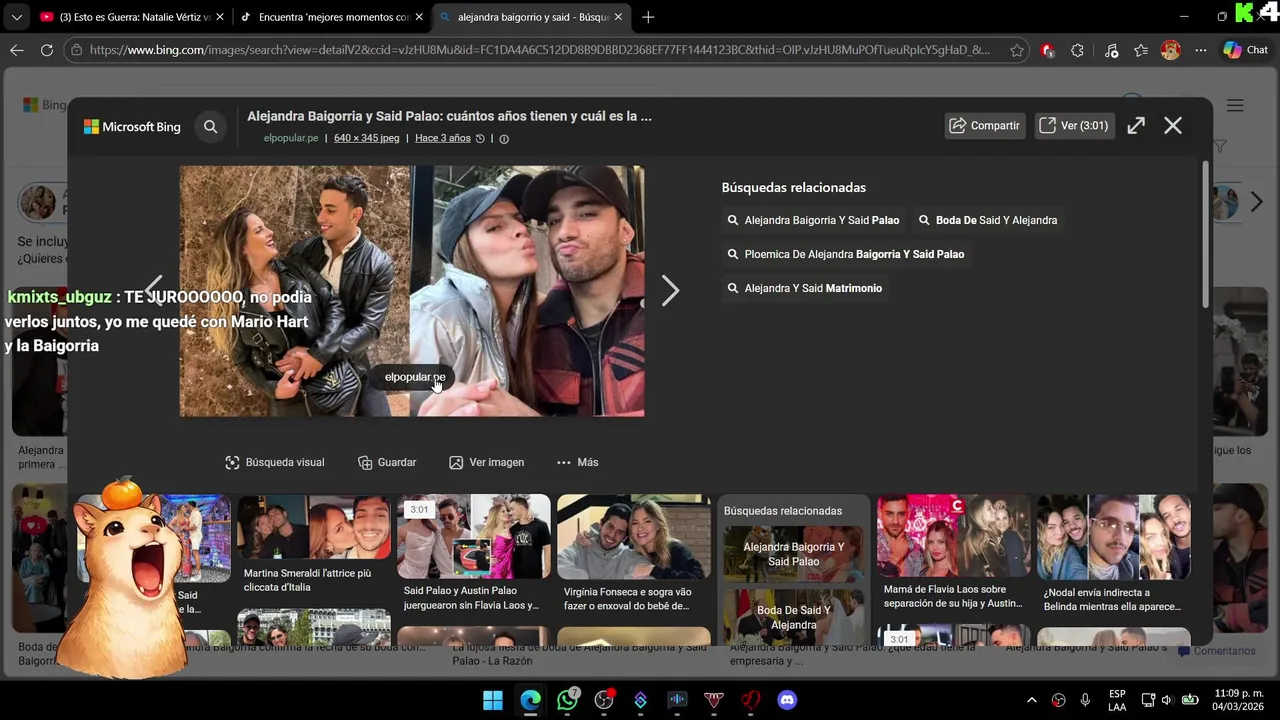
Task: Open the elpopular.pe source link under title
Action: click(291, 138)
